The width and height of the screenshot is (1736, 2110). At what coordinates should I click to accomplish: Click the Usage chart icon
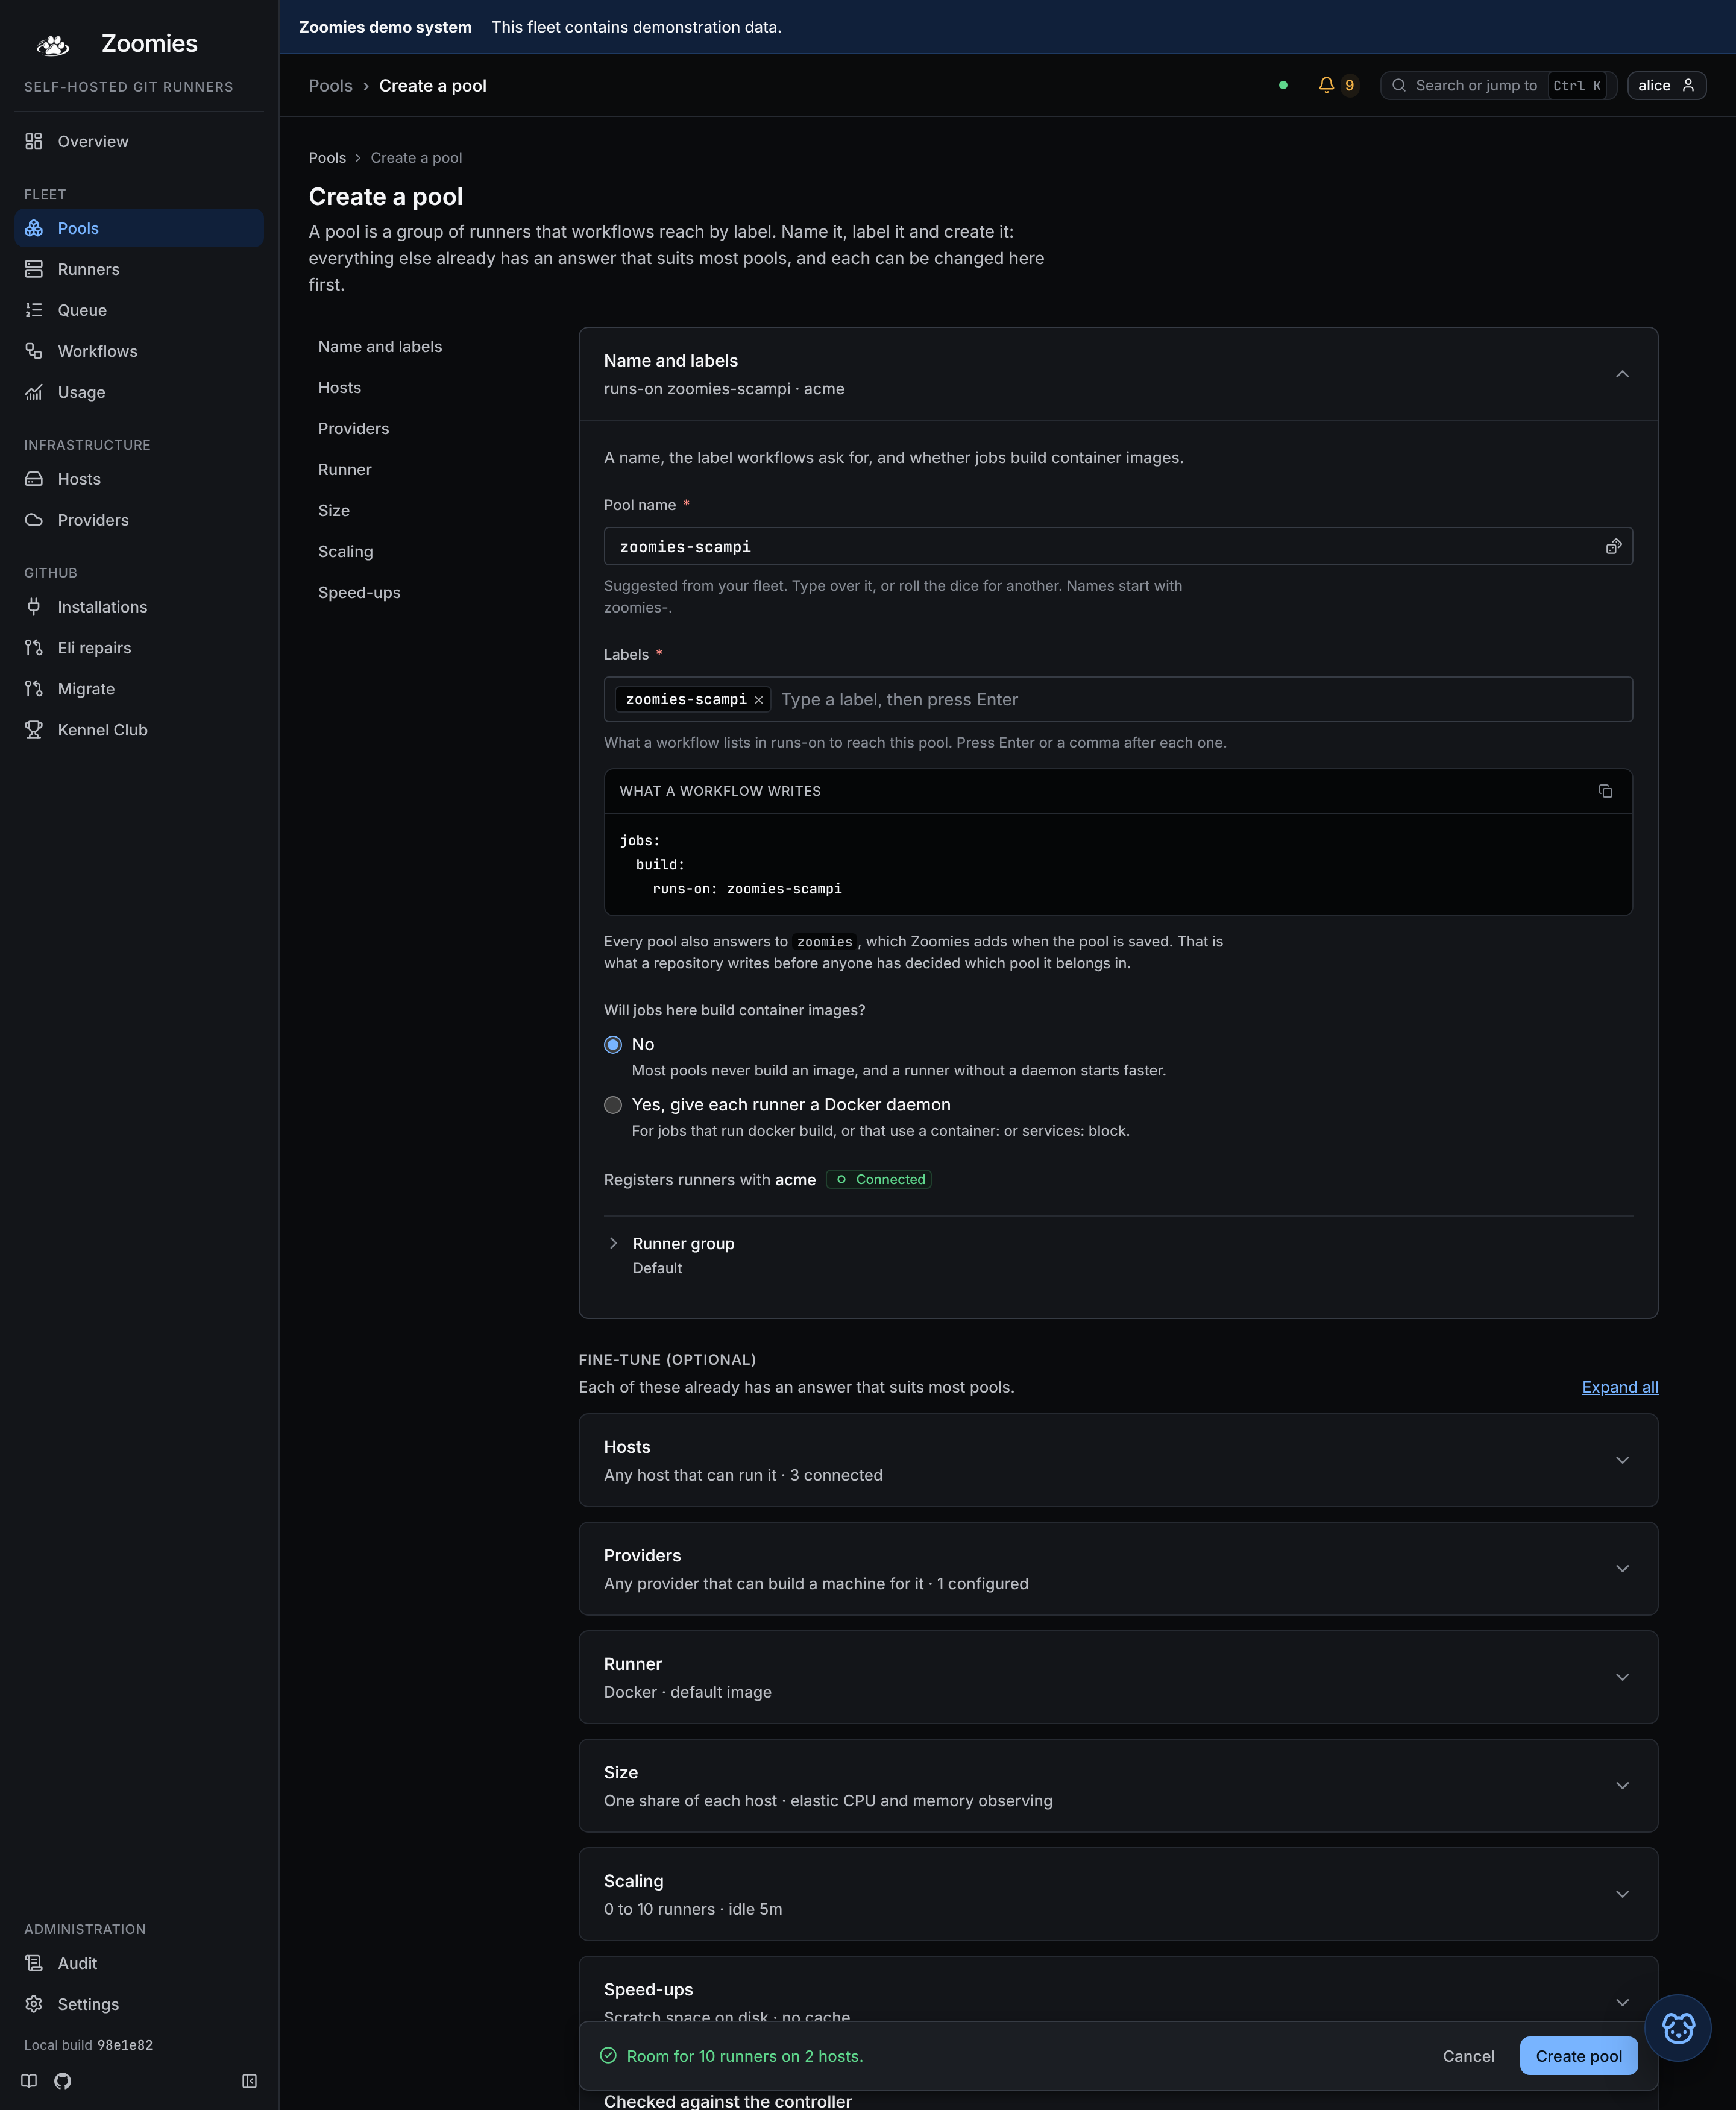(x=34, y=392)
